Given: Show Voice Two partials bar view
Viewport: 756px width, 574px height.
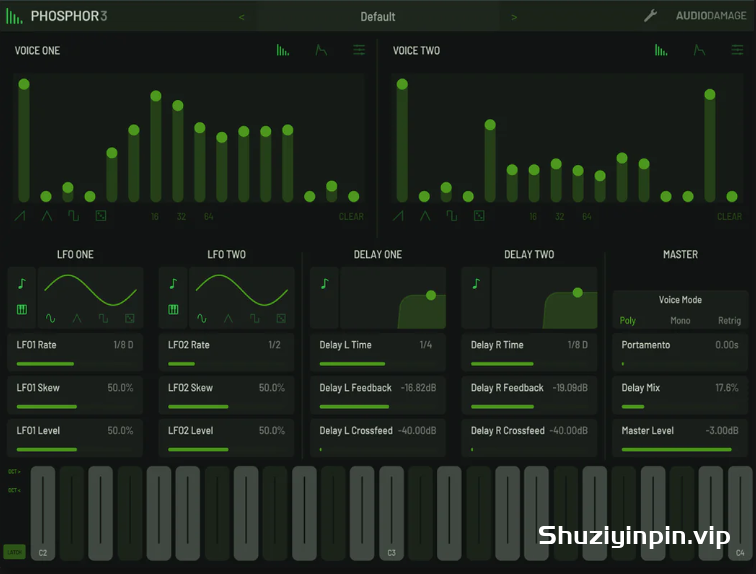Looking at the screenshot, I should [x=661, y=50].
